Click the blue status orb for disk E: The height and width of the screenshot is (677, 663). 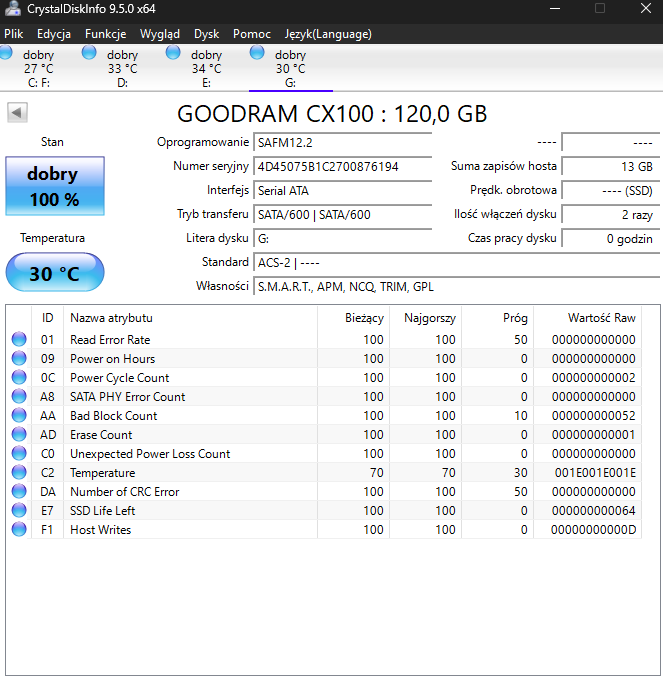coord(173,52)
